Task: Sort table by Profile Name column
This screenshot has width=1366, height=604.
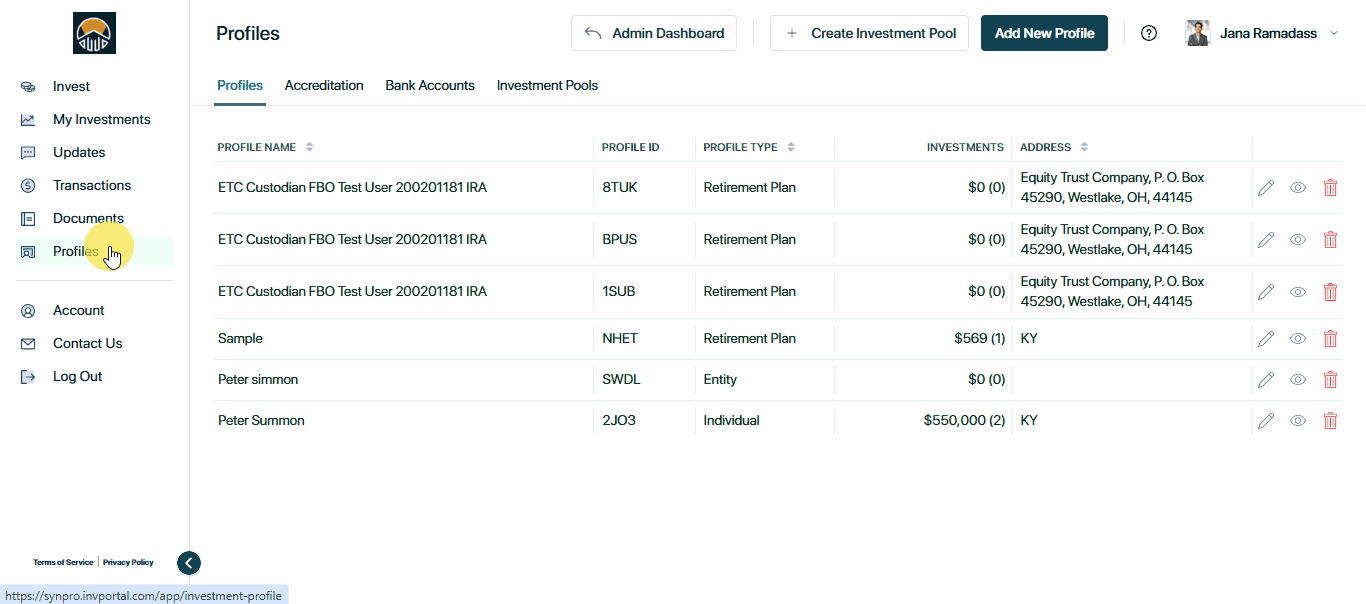Action: pos(309,147)
